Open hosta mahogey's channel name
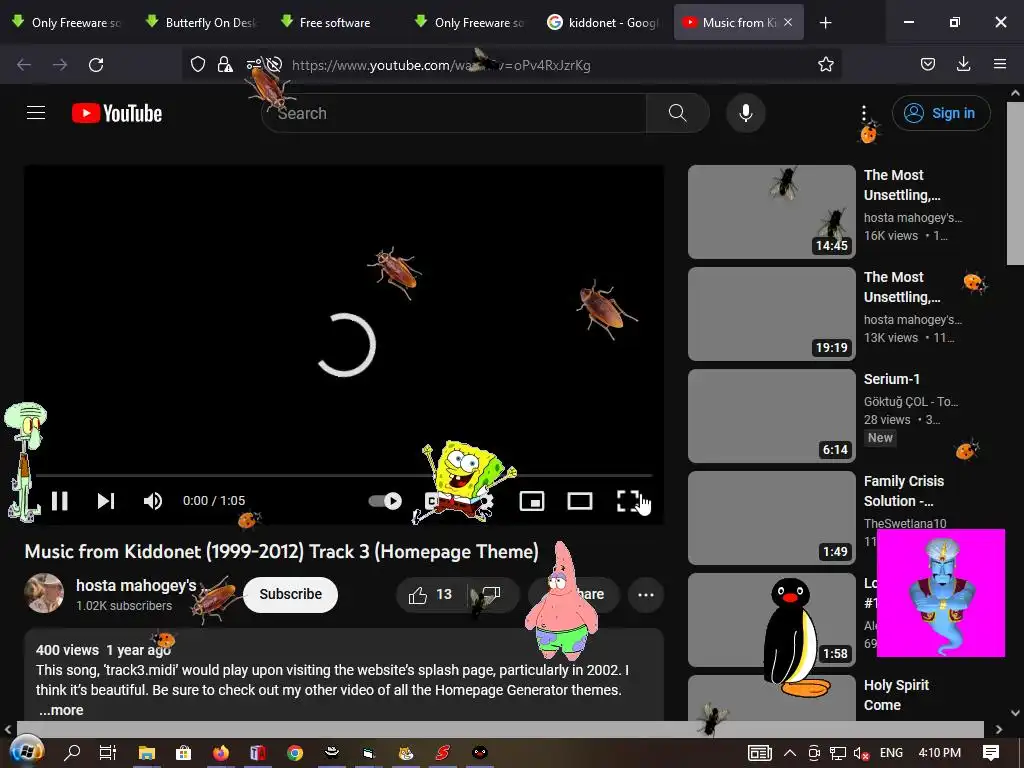The image size is (1024, 768). tap(136, 585)
